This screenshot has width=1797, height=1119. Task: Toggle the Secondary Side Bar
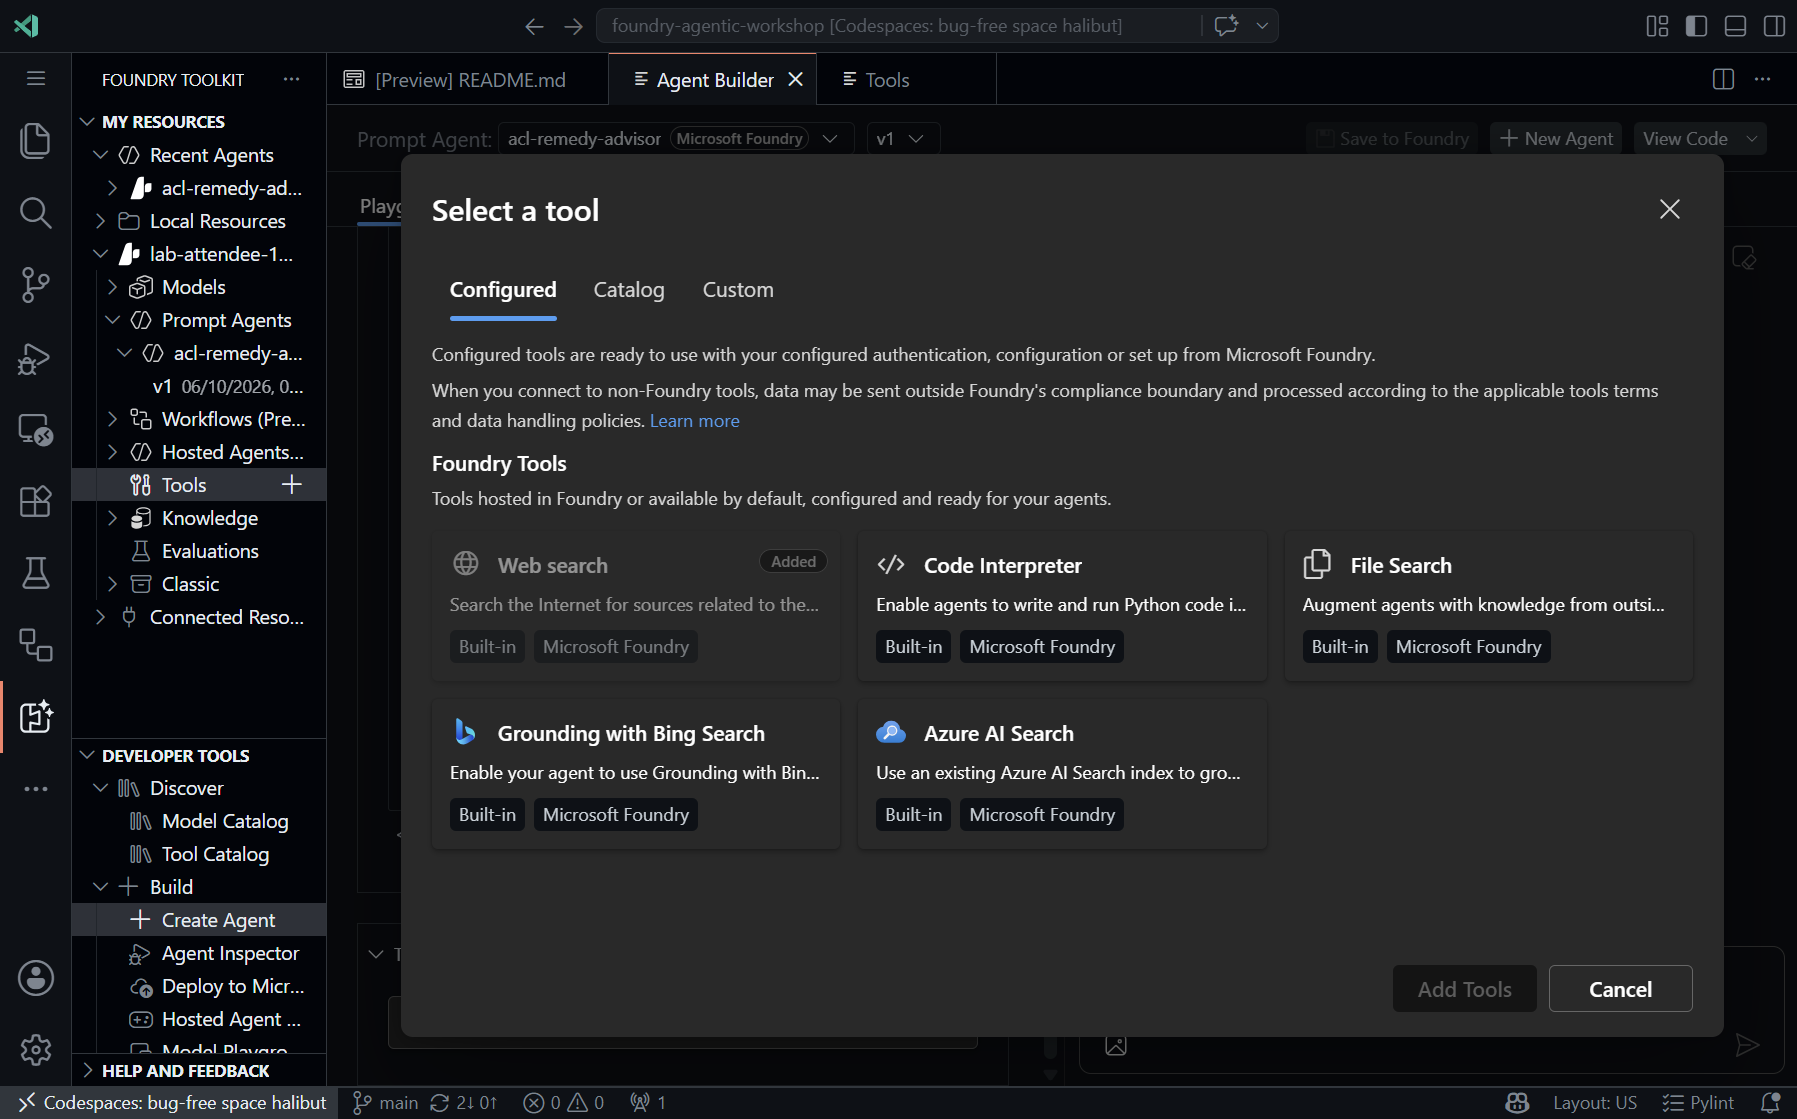(1774, 26)
